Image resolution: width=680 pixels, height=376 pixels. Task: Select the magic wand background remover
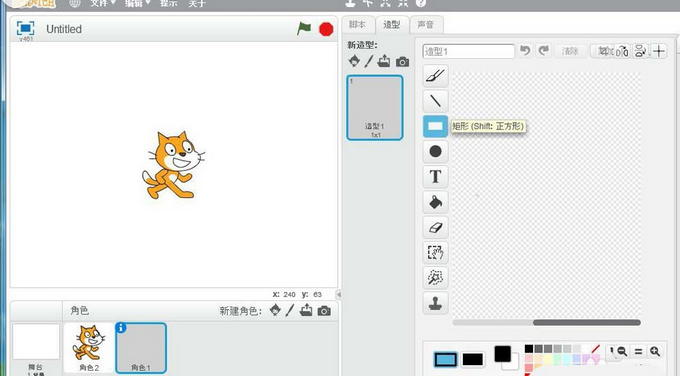(x=435, y=278)
